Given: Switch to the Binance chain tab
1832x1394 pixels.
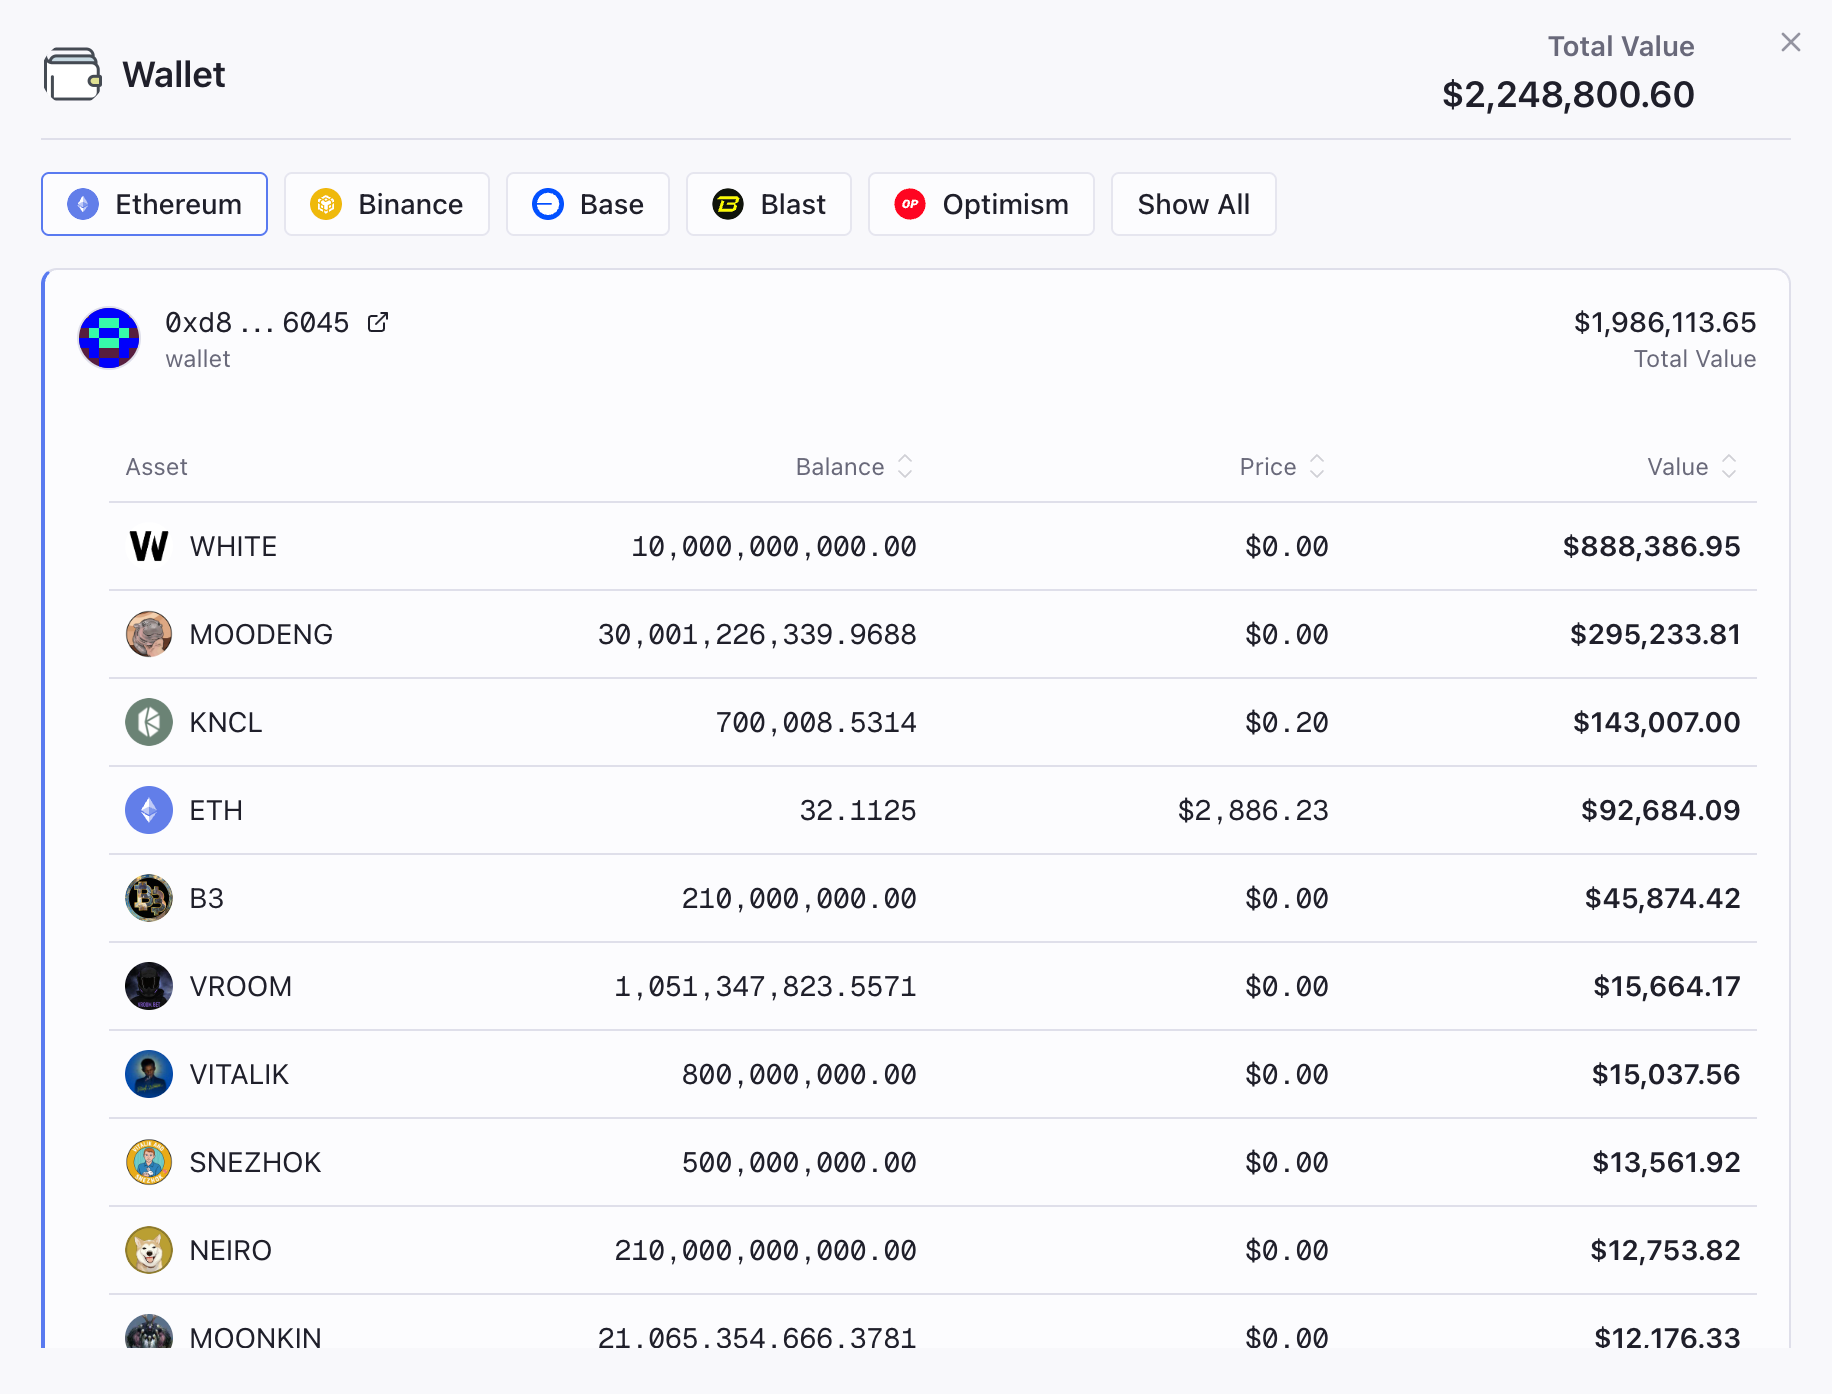Looking at the screenshot, I should [x=387, y=204].
